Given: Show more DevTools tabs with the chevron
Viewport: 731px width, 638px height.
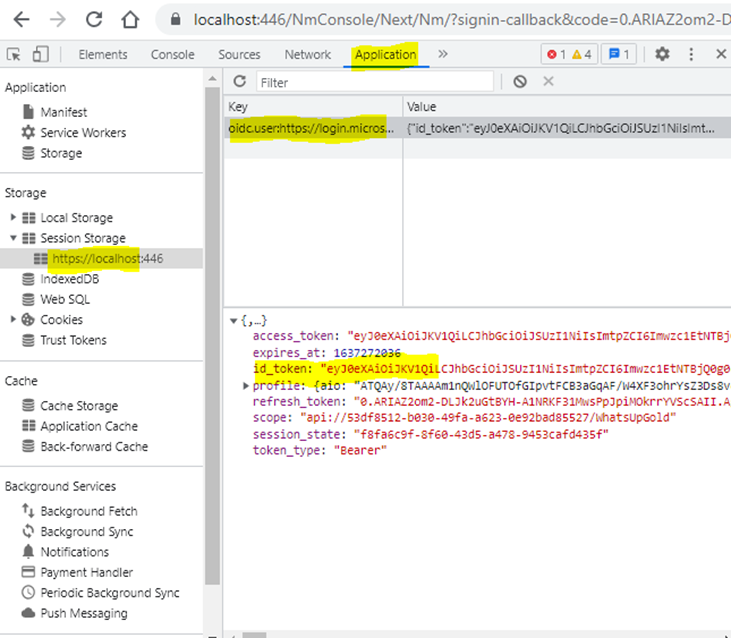Looking at the screenshot, I should point(443,54).
